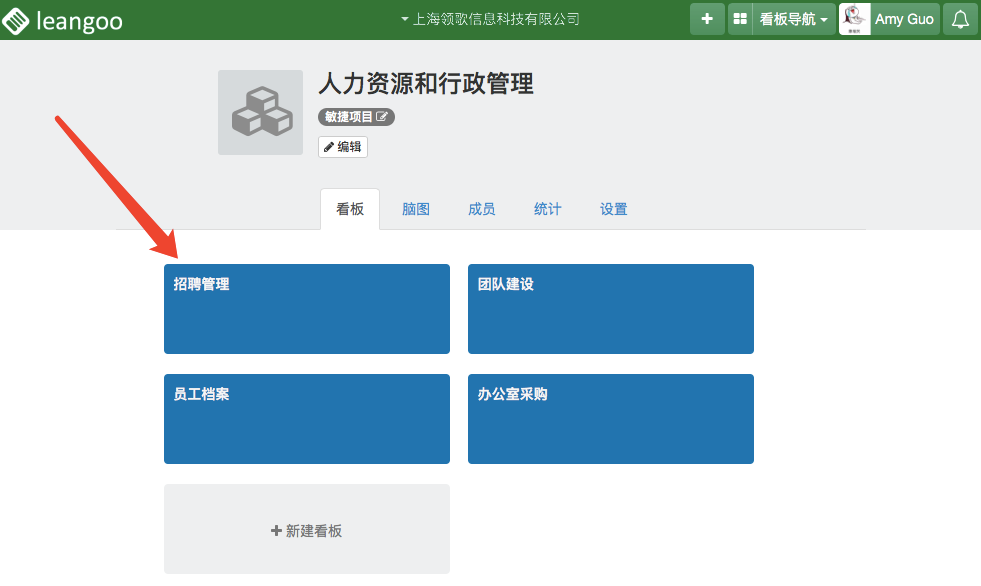Expand the 看板导航 dropdown

point(794,19)
